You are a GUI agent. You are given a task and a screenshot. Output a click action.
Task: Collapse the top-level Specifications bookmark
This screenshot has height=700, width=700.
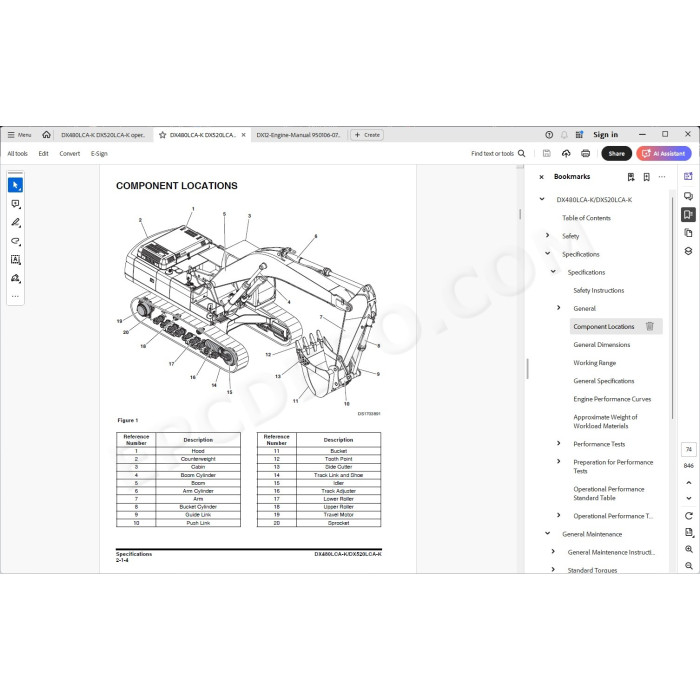click(x=548, y=254)
